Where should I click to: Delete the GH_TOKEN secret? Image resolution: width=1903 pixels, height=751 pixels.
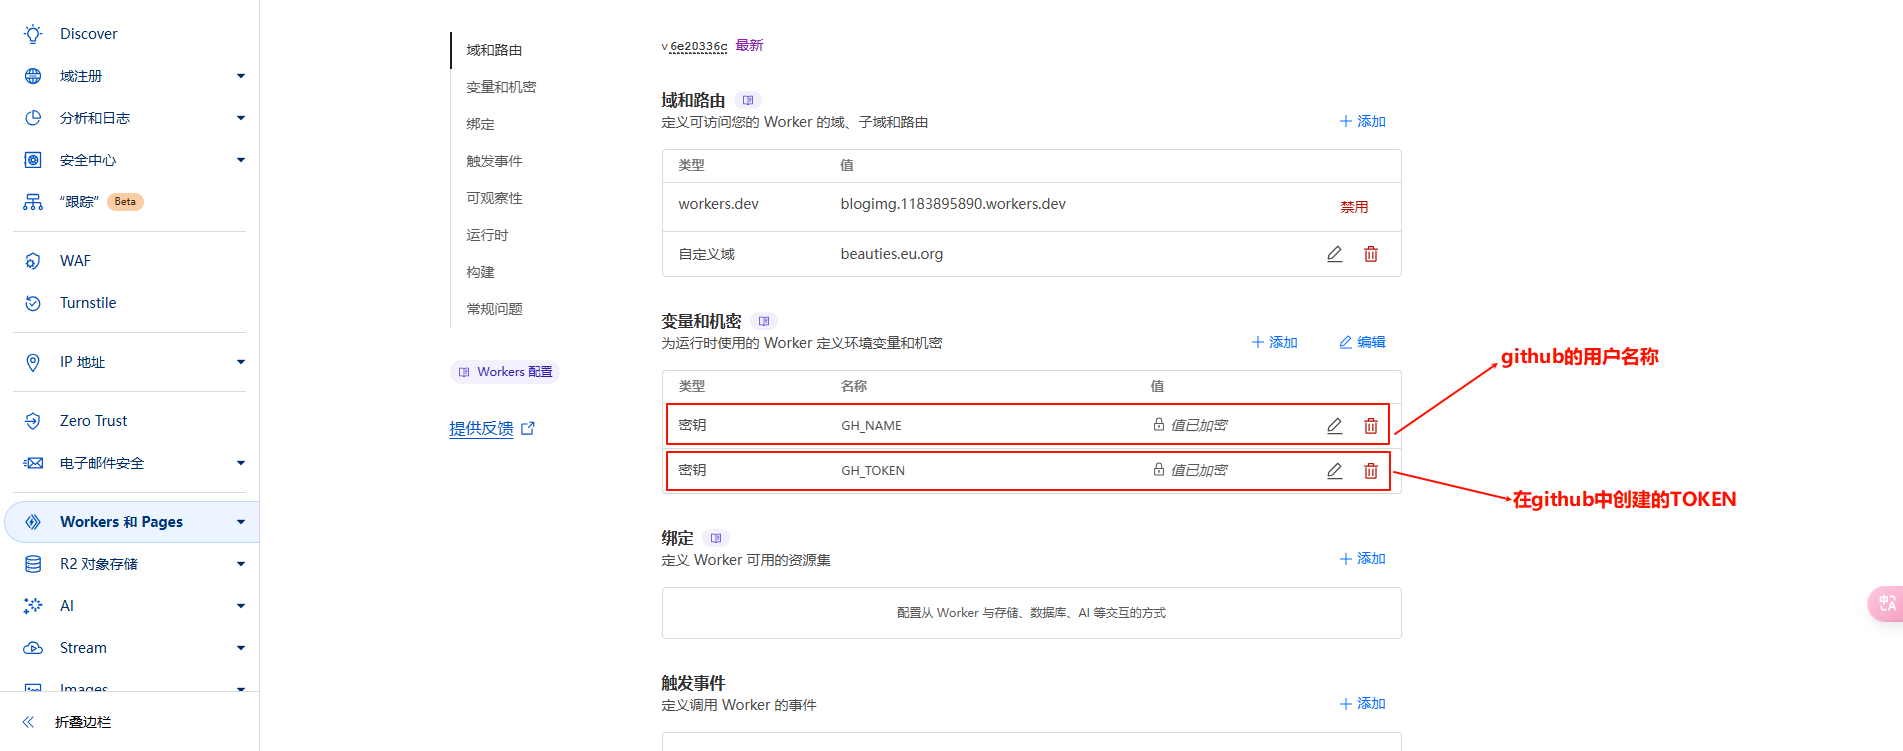tap(1371, 471)
